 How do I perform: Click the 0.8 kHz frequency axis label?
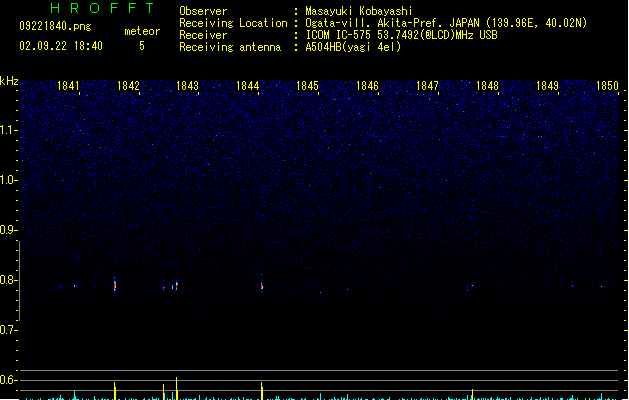pos(8,280)
